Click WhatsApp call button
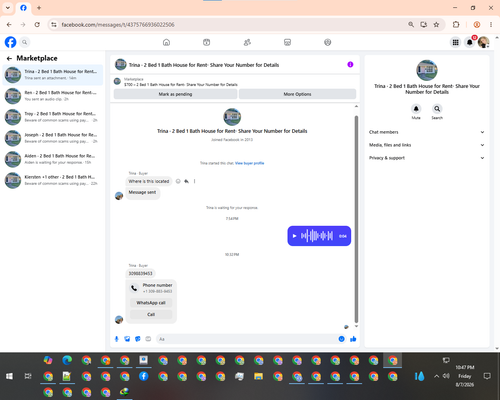The height and width of the screenshot is (400, 500). [x=151, y=303]
